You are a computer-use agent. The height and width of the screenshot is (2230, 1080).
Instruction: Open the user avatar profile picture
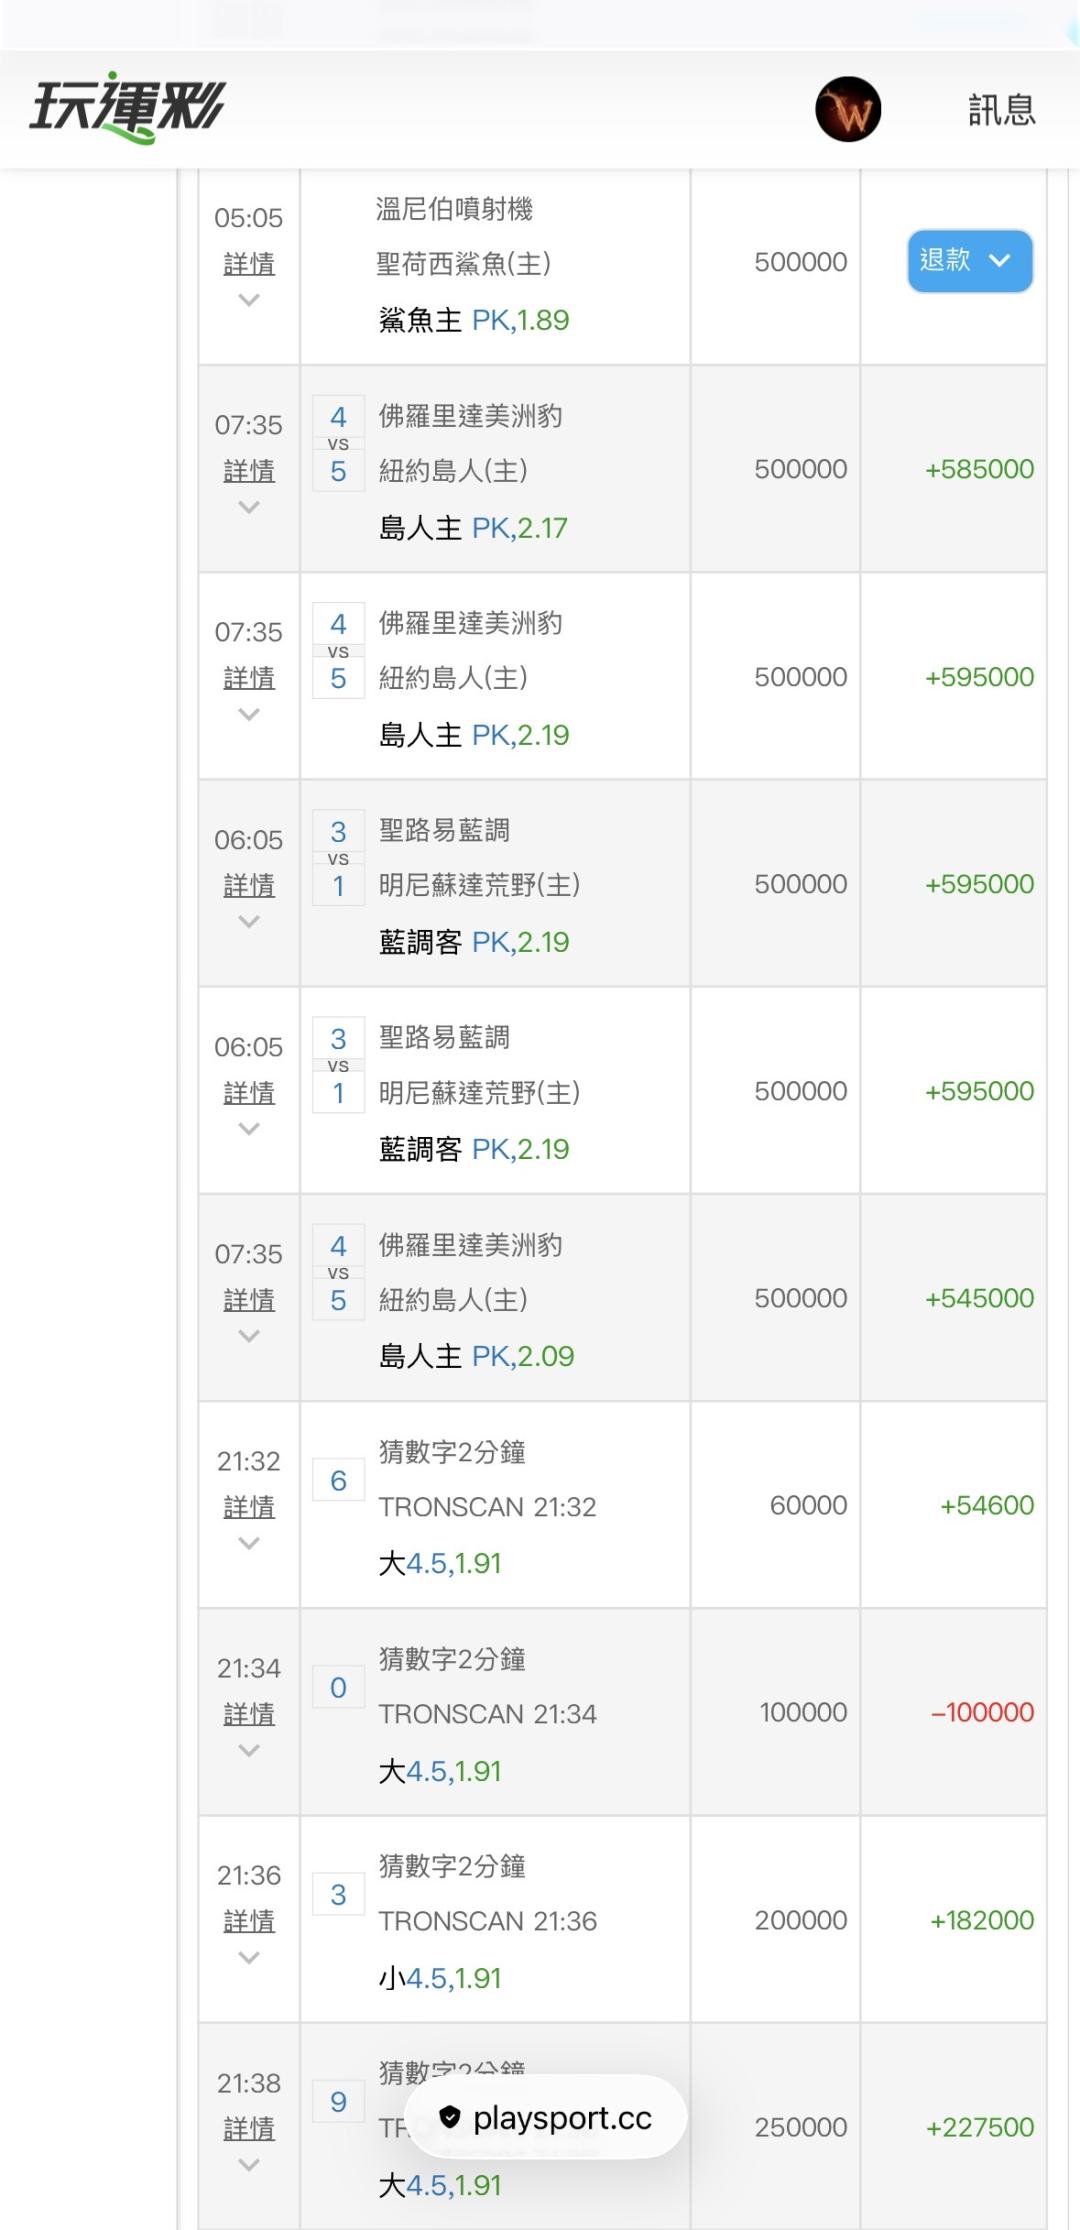(848, 109)
